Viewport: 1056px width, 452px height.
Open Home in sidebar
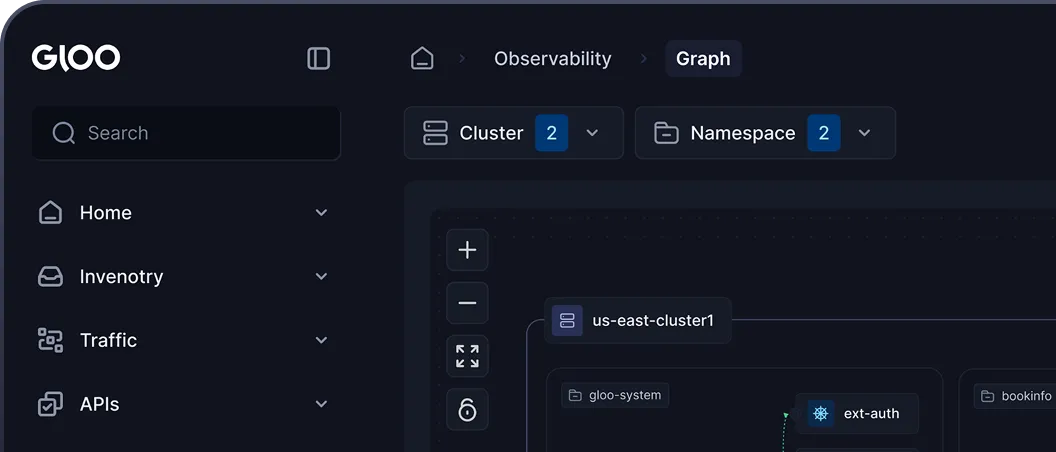(x=183, y=213)
